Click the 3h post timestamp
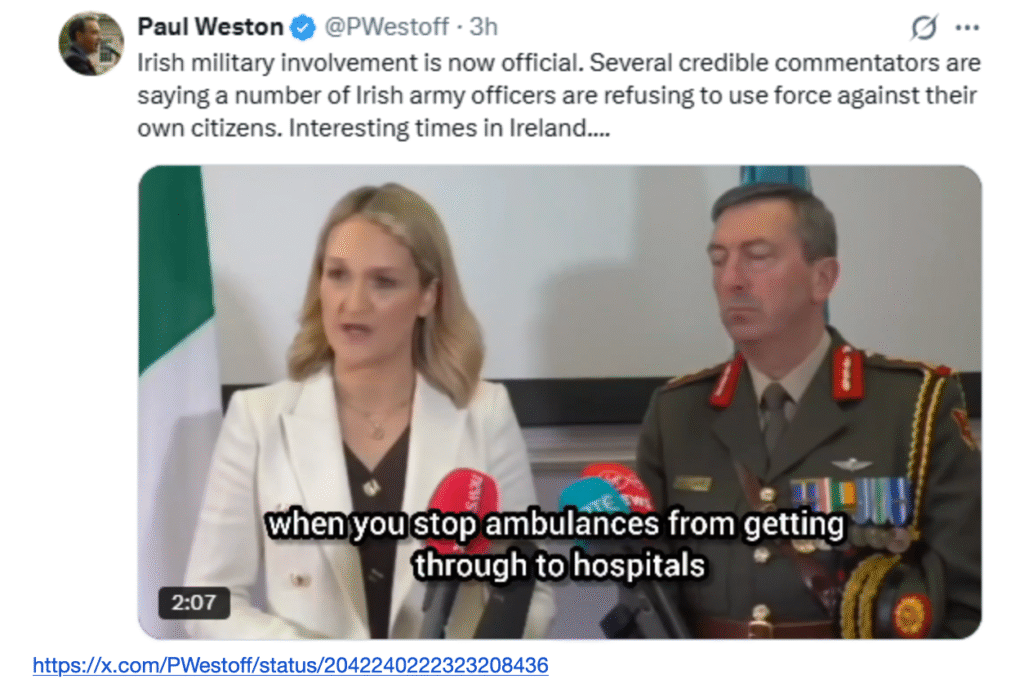The width and height of the screenshot is (1024, 697). (484, 27)
